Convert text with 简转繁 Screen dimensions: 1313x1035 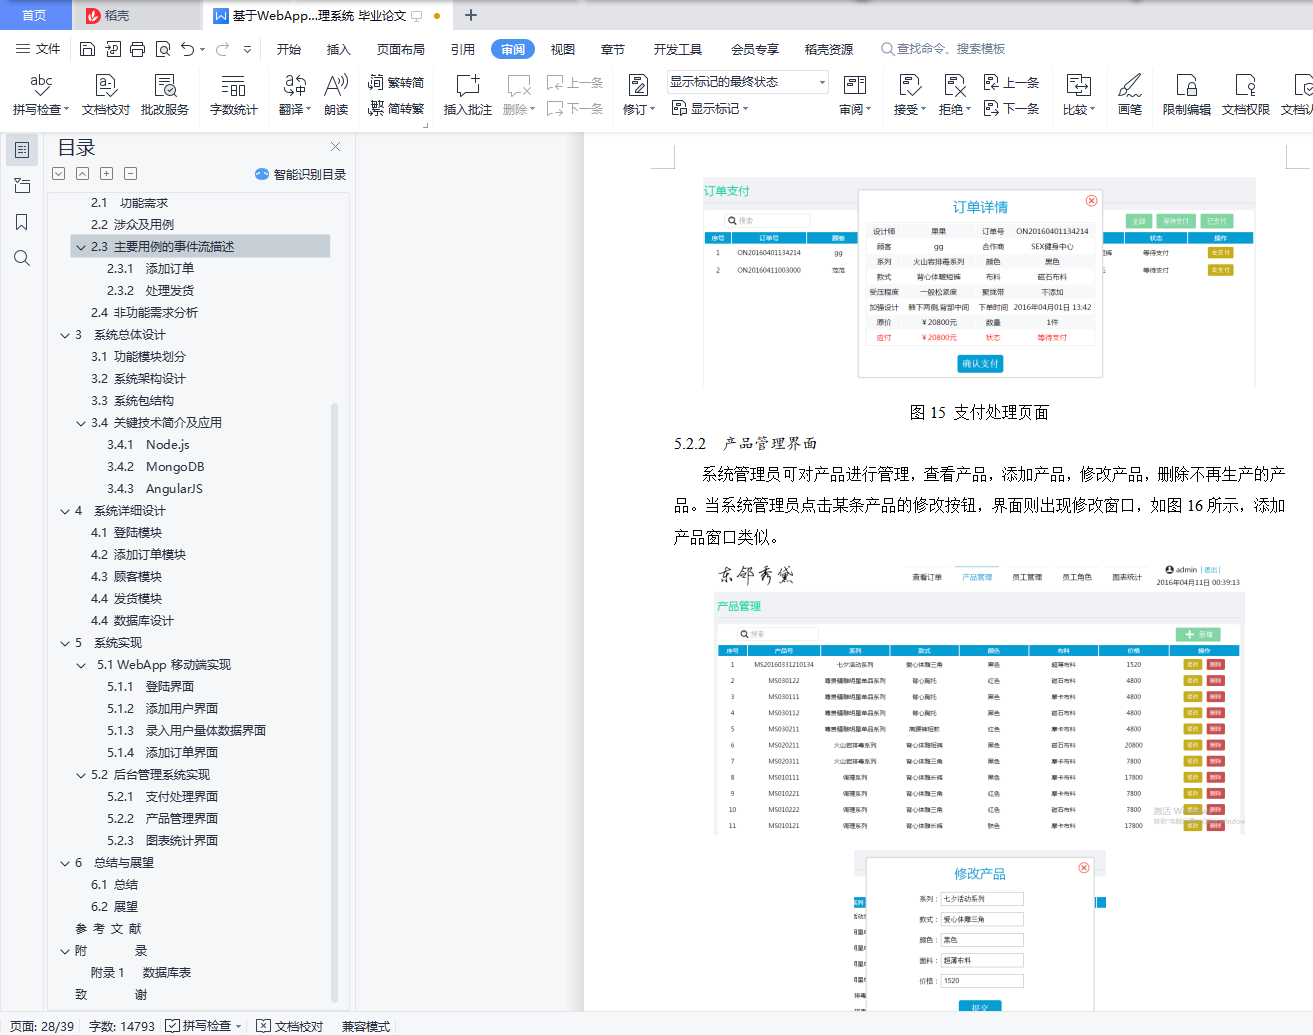click(x=396, y=108)
